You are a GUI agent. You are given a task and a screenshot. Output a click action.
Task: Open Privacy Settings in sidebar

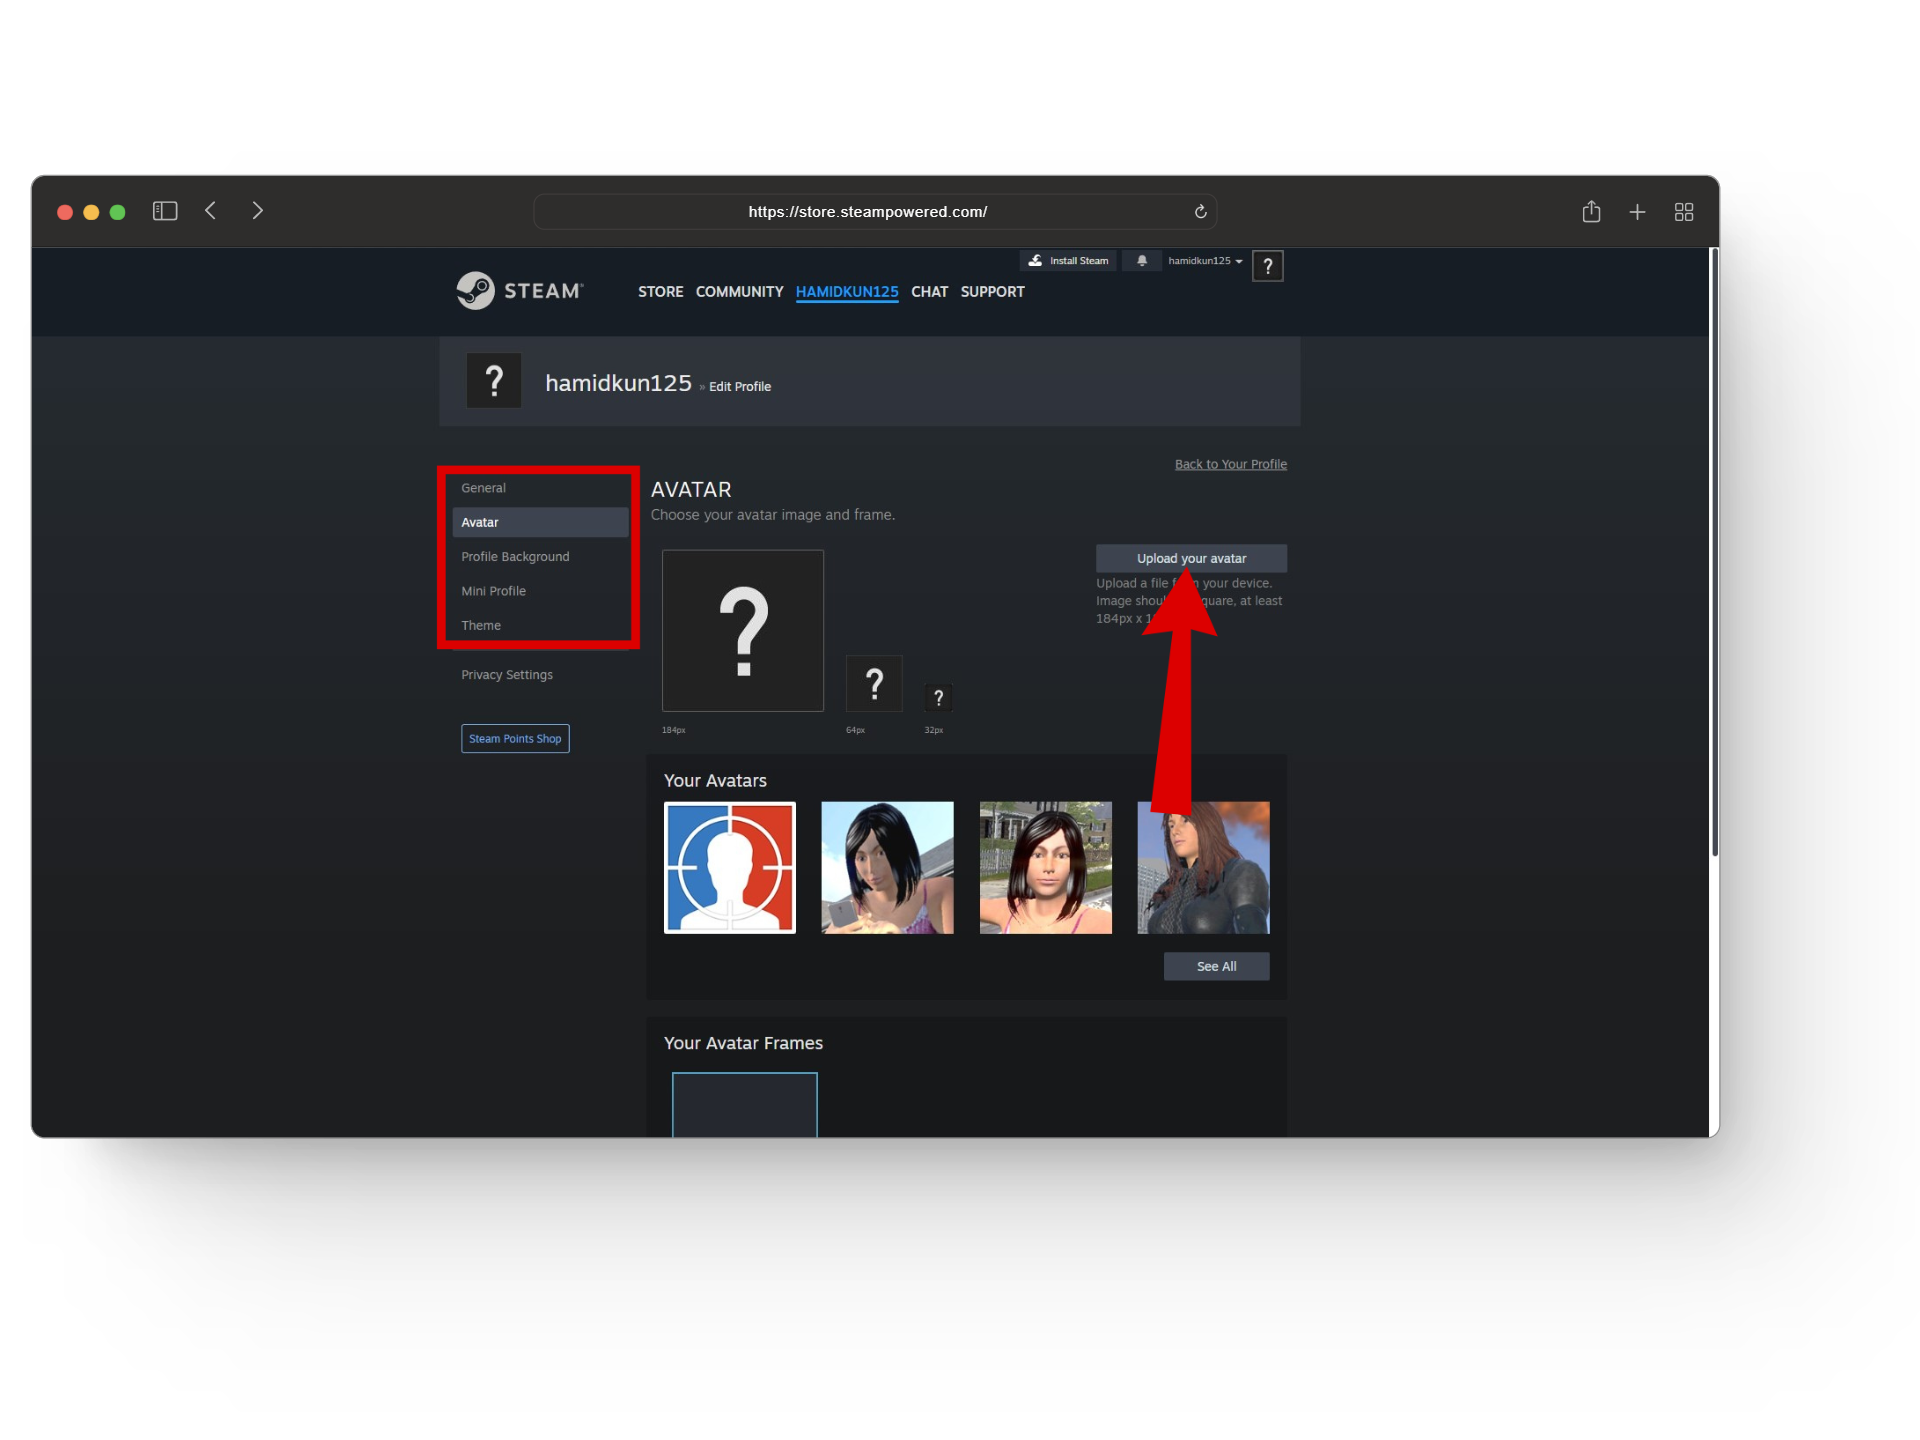(x=506, y=675)
